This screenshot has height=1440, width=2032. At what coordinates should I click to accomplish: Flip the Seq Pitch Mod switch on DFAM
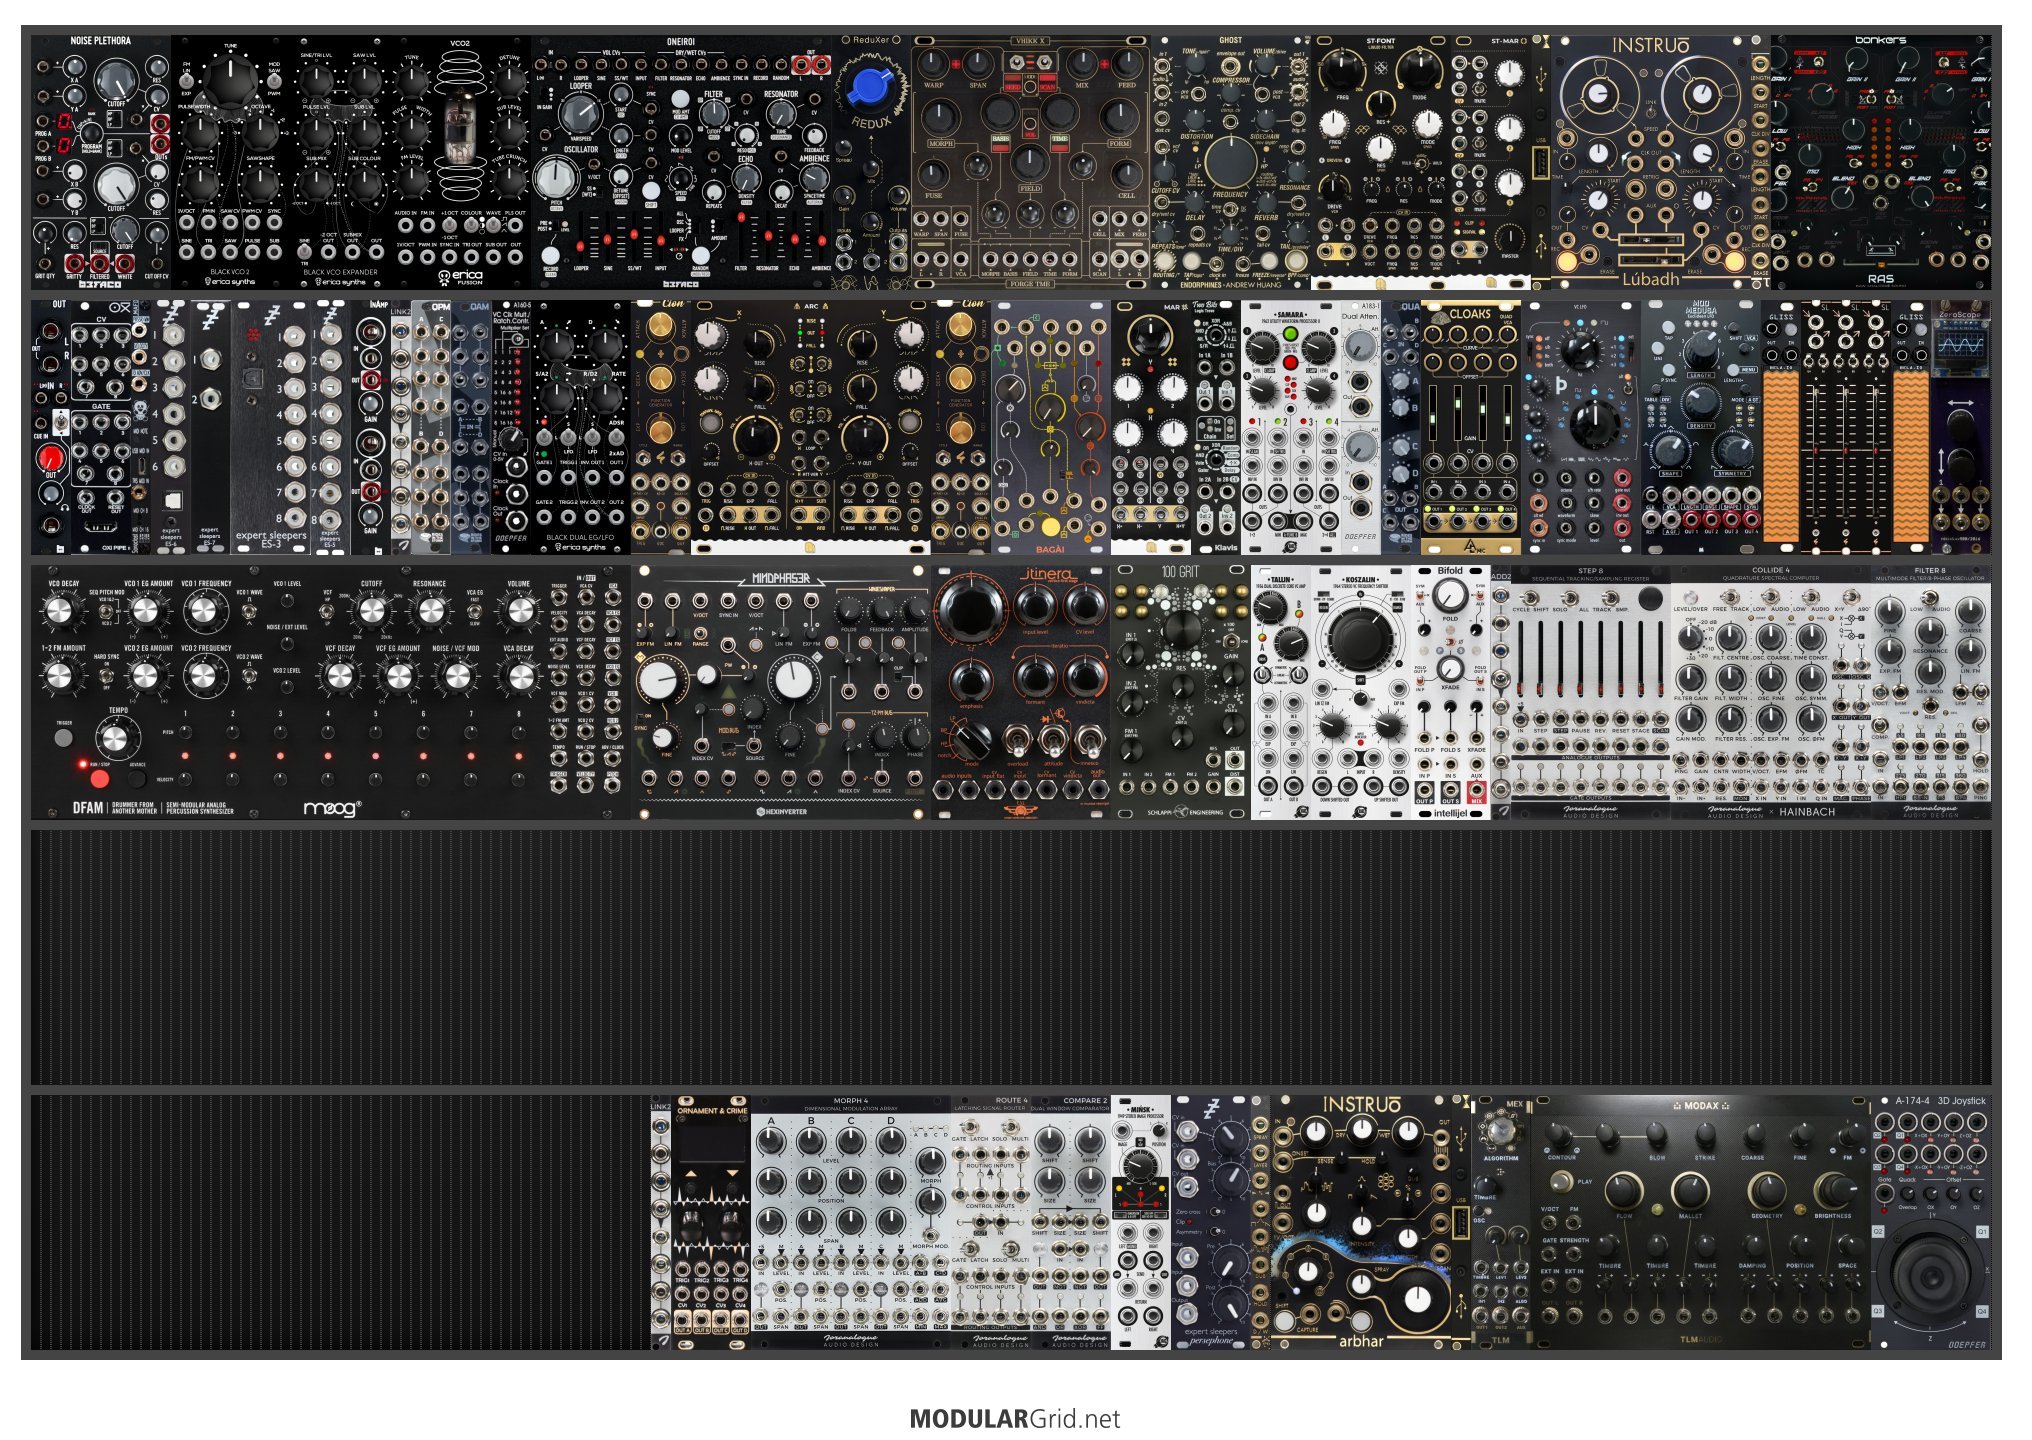(106, 611)
